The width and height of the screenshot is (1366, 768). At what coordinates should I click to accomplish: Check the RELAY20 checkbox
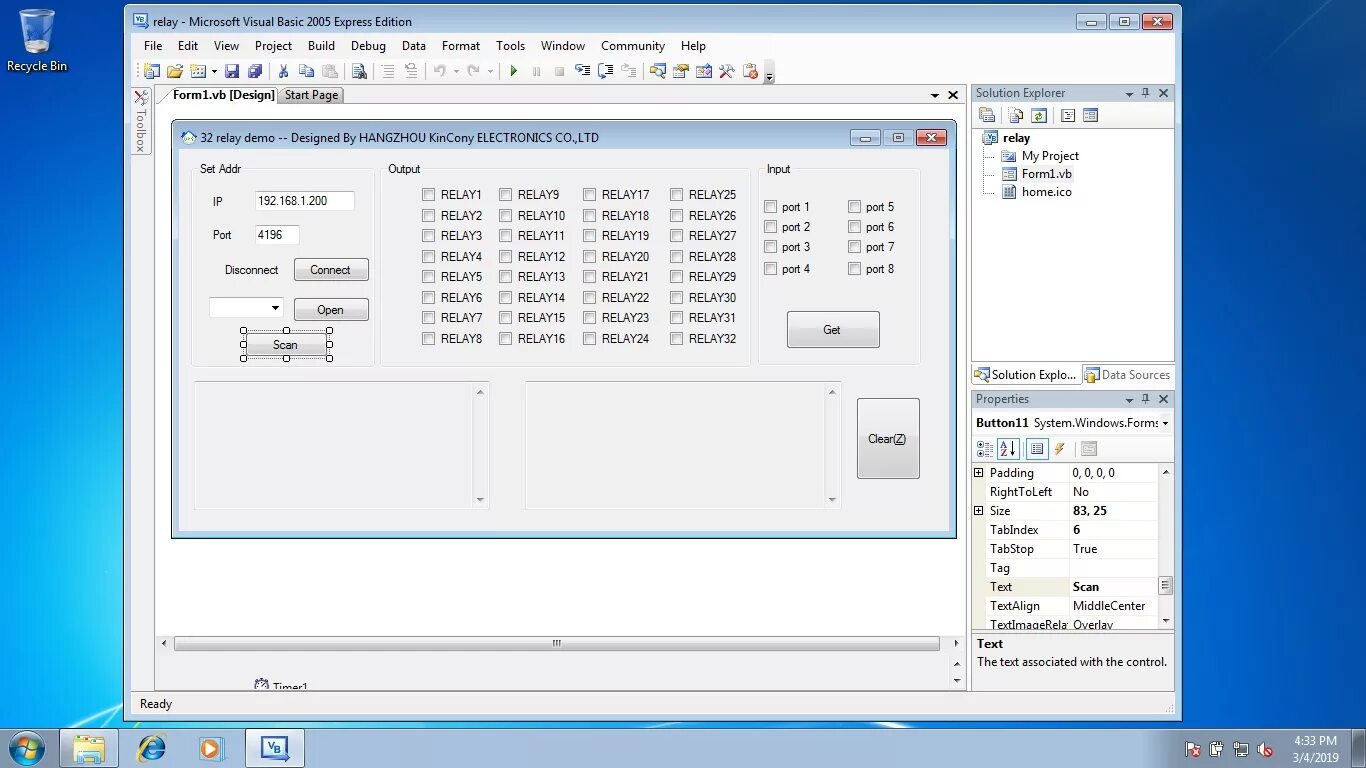pyautogui.click(x=589, y=257)
